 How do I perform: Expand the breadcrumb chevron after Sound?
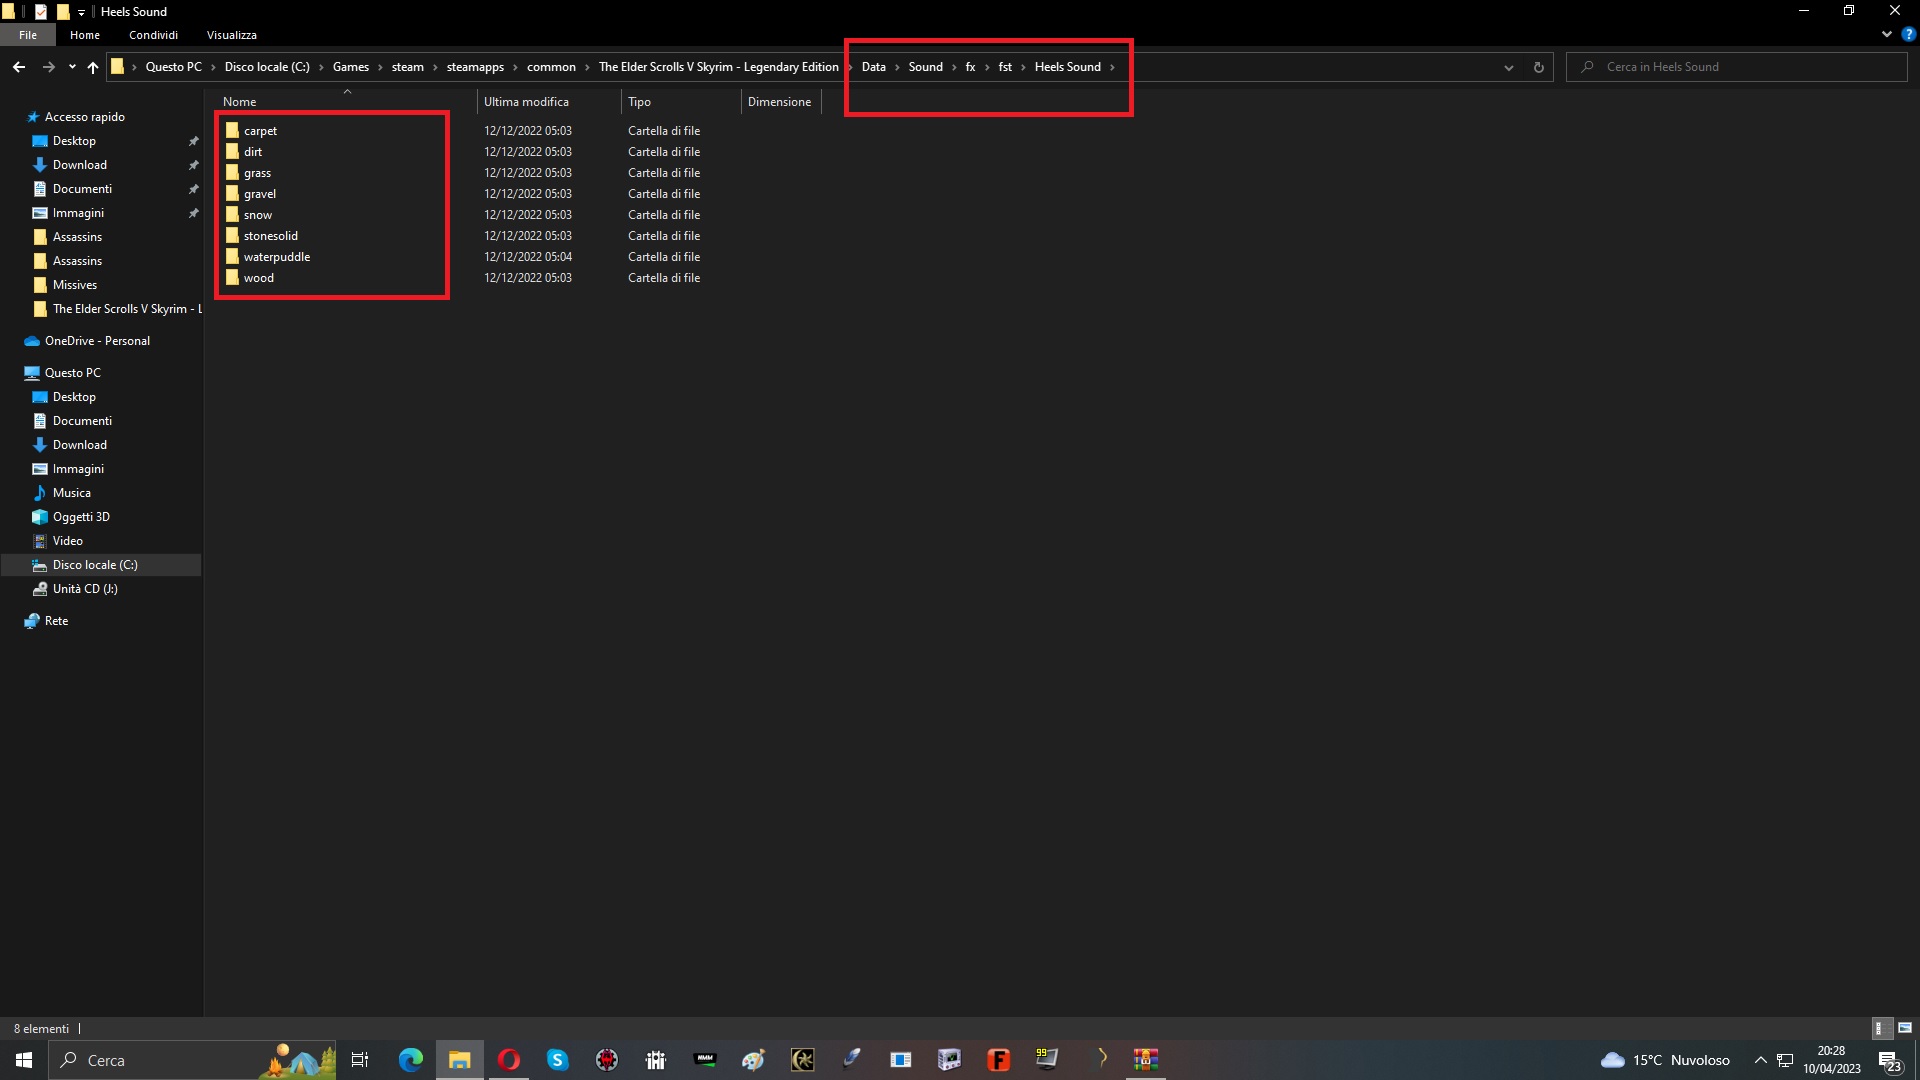click(x=954, y=67)
